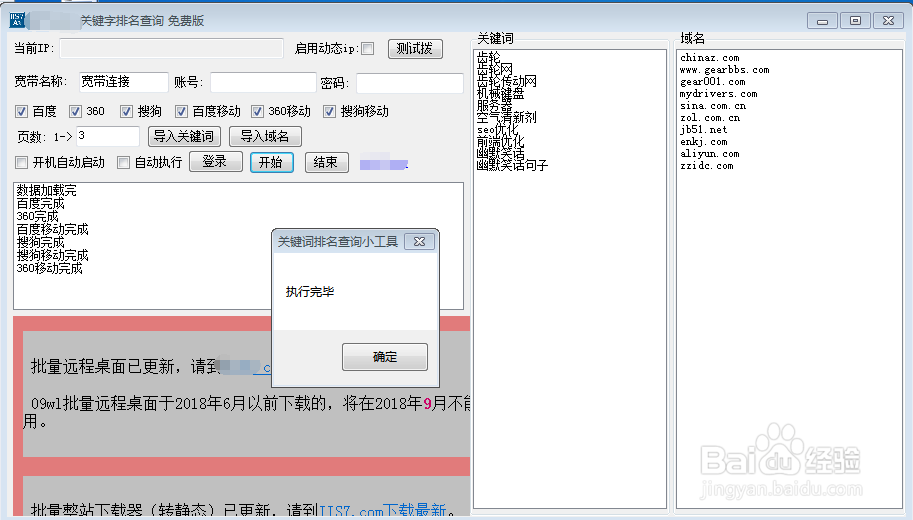
Task: Click the 测试拨 button
Action: (415, 48)
